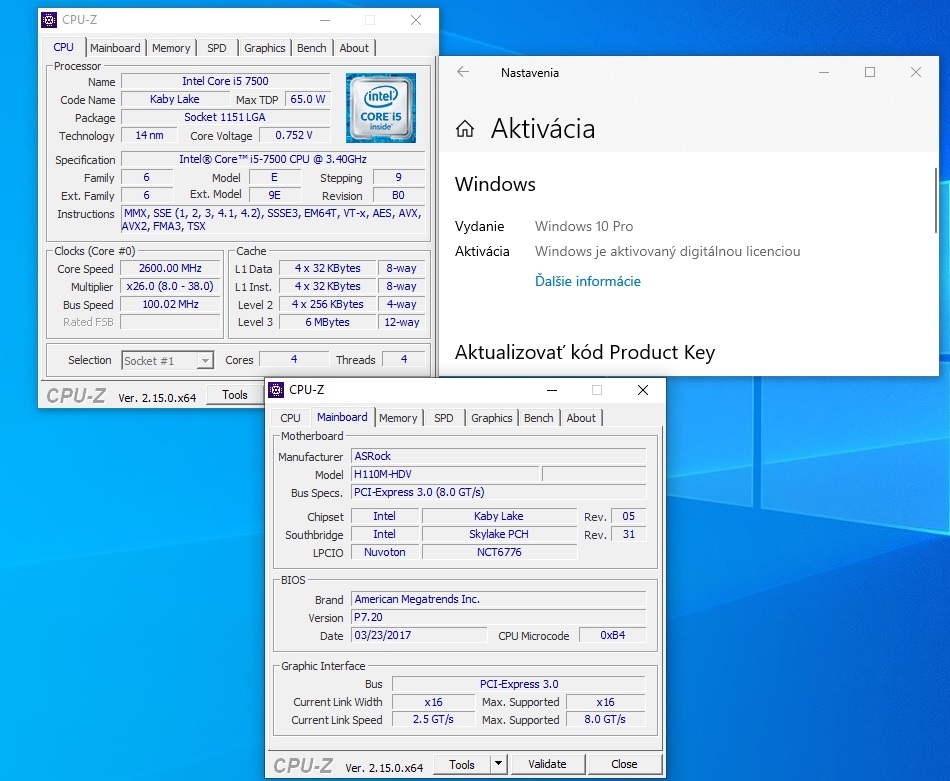
Task: Open the Socket #1 selection dropdown
Action: [x=167, y=360]
